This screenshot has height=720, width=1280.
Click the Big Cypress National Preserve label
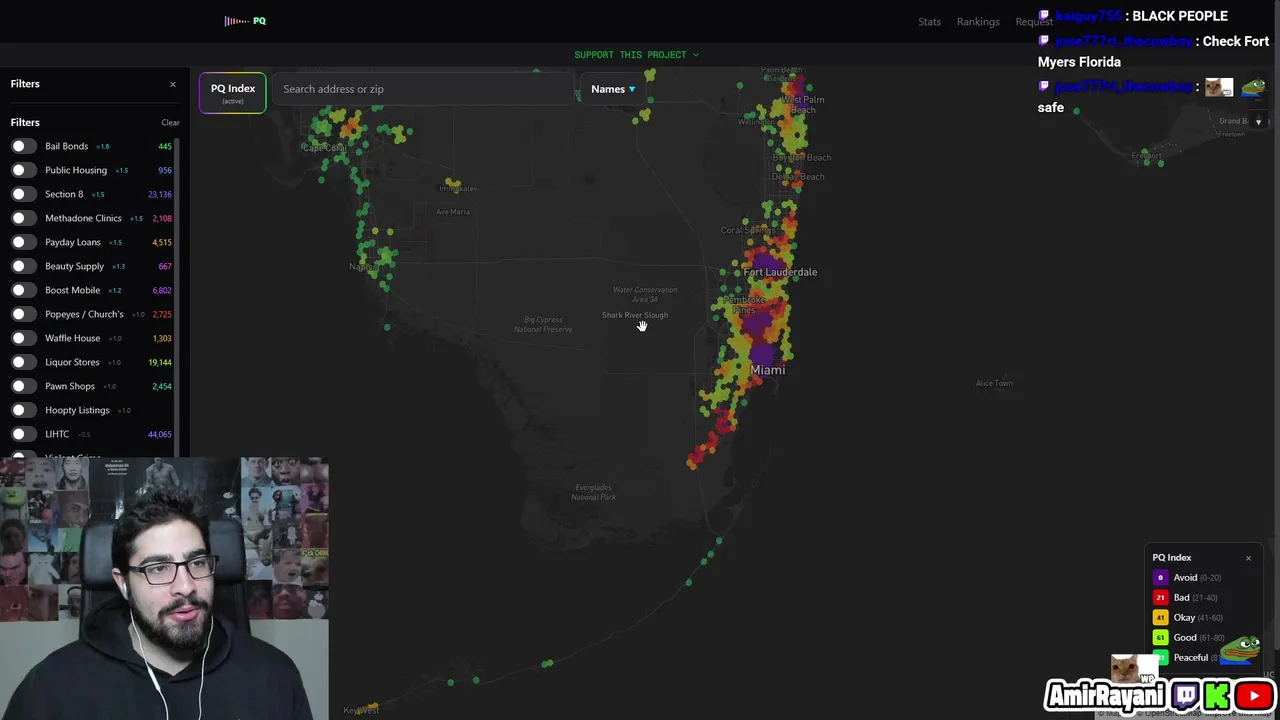click(543, 324)
